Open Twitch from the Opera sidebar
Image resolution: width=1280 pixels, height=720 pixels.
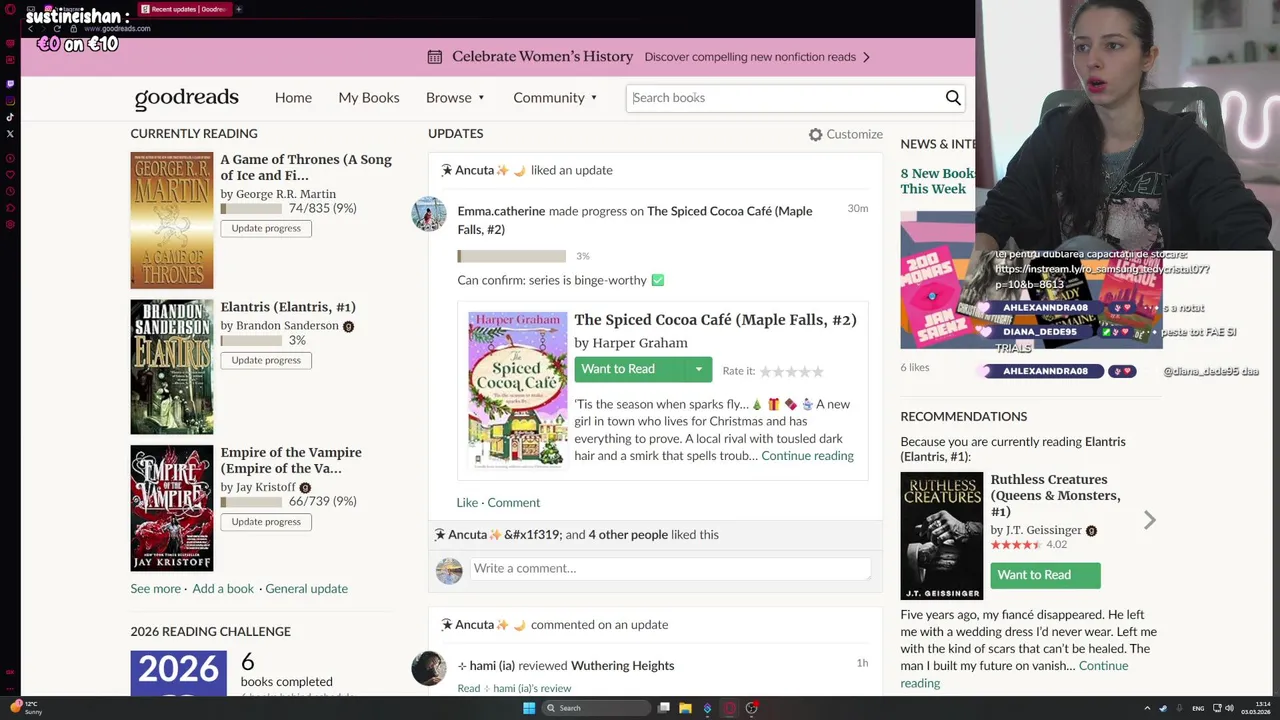[x=10, y=84]
